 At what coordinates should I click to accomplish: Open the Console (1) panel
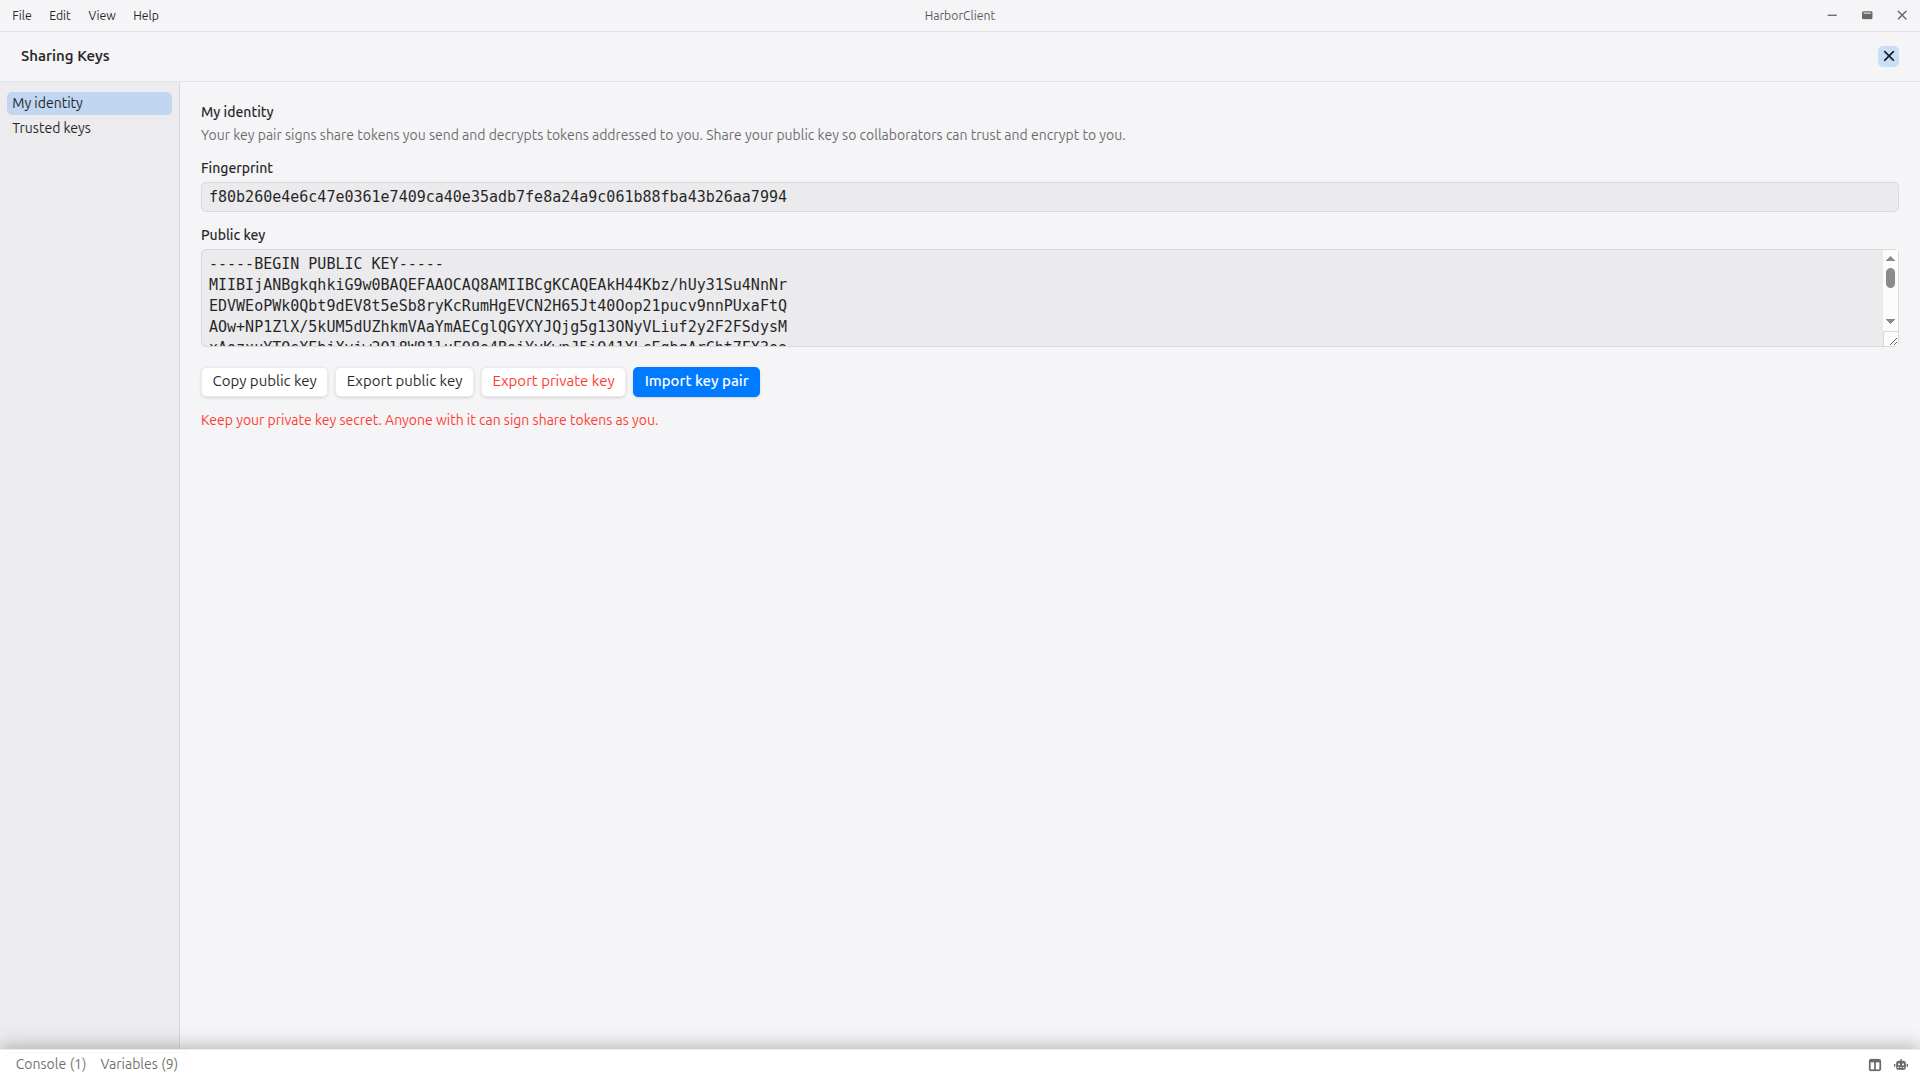point(51,1064)
